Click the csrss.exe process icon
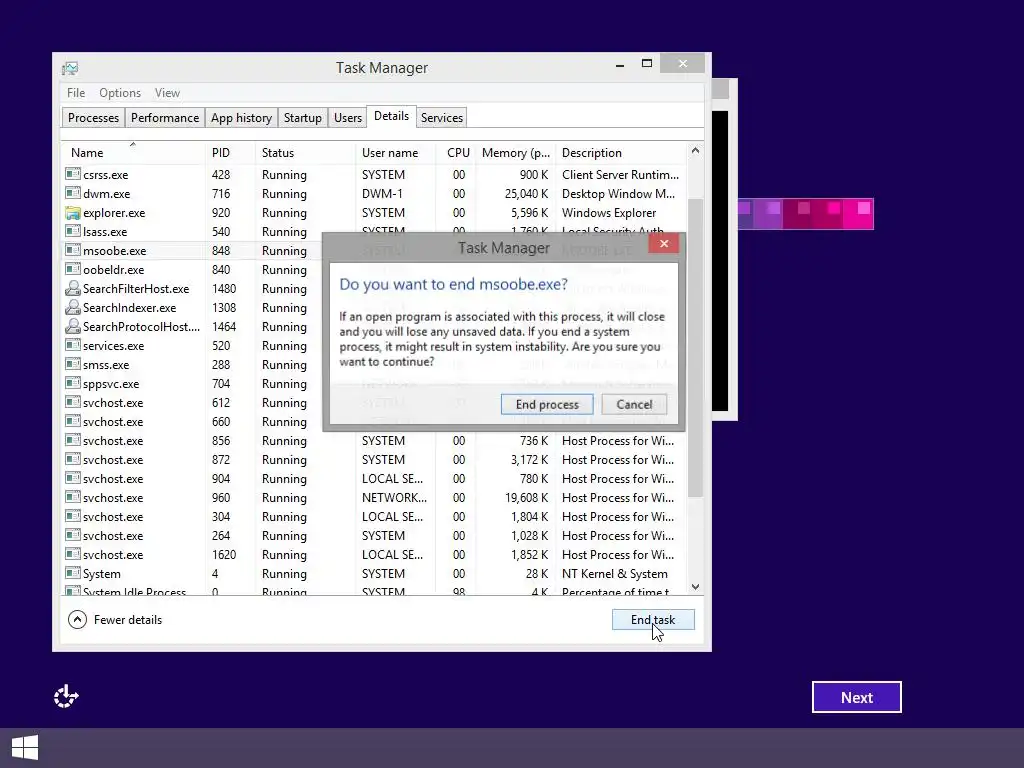This screenshot has height=768, width=1024. (x=72, y=174)
